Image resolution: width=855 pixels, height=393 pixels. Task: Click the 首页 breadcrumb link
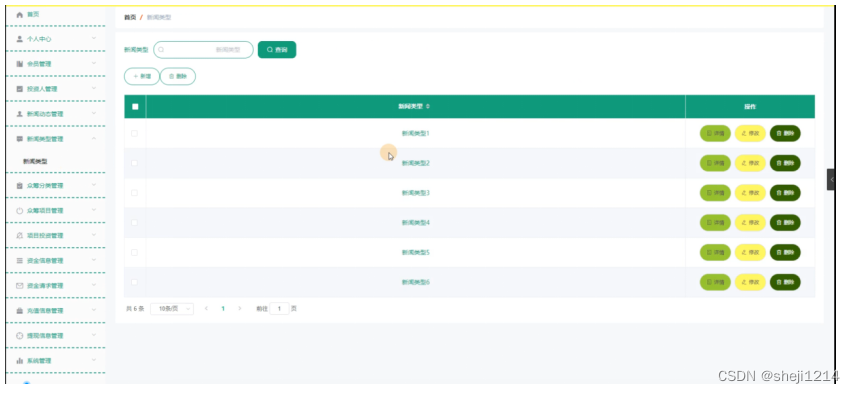(130, 17)
